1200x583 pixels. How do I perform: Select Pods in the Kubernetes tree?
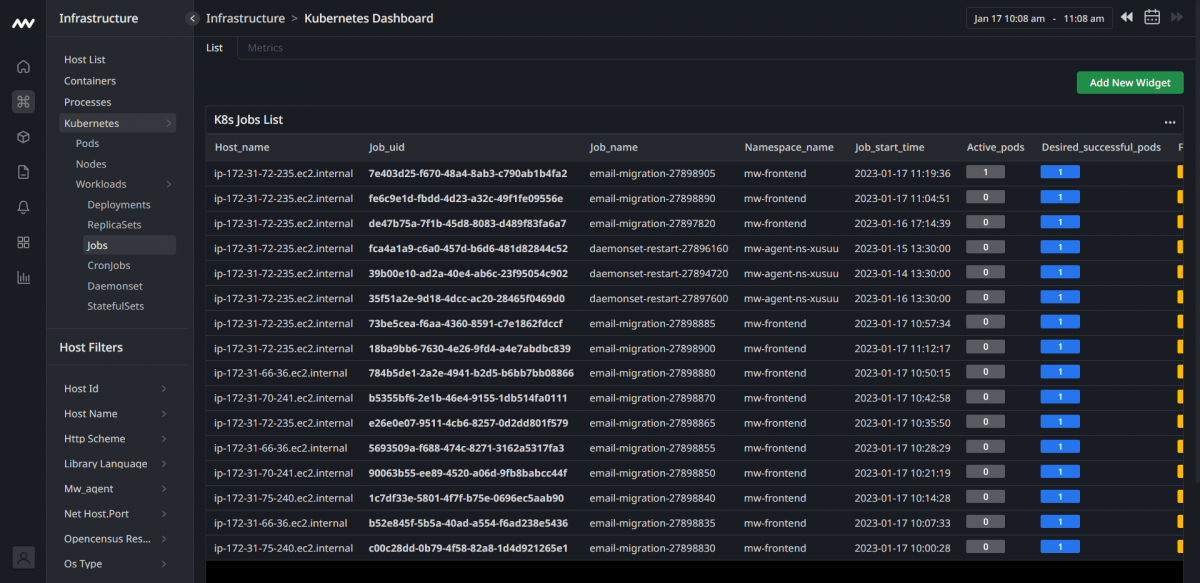tap(88, 143)
